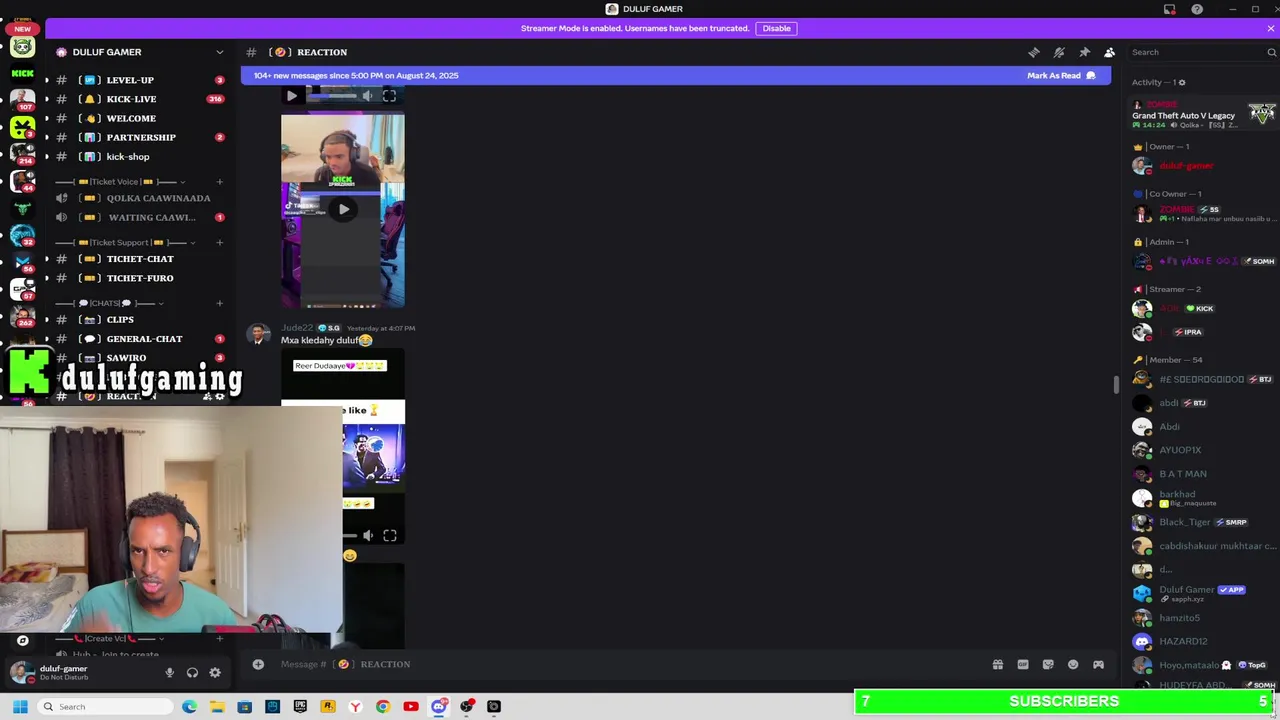Screen dimensions: 1280x720
Task: Fullscreen the top video attachment
Action: pyautogui.click(x=389, y=96)
